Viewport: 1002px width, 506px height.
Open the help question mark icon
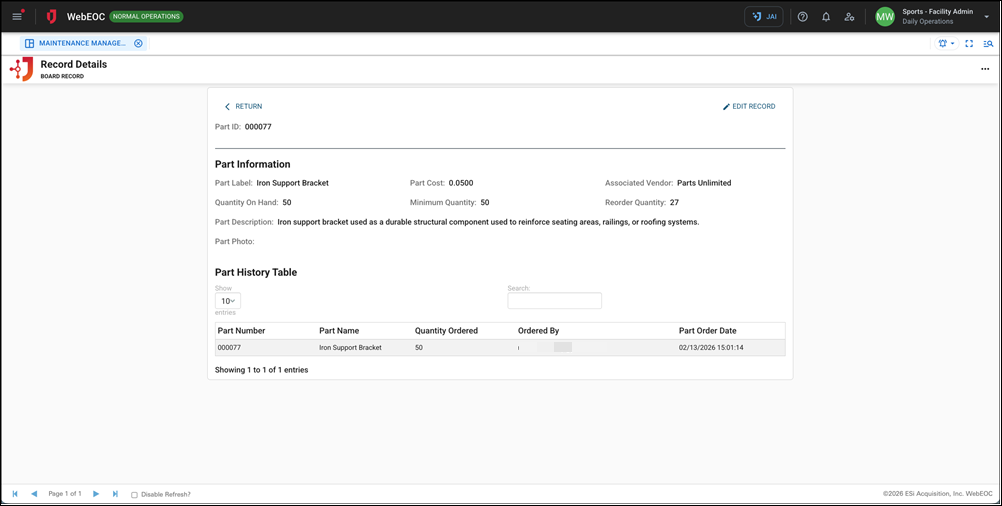(x=802, y=17)
